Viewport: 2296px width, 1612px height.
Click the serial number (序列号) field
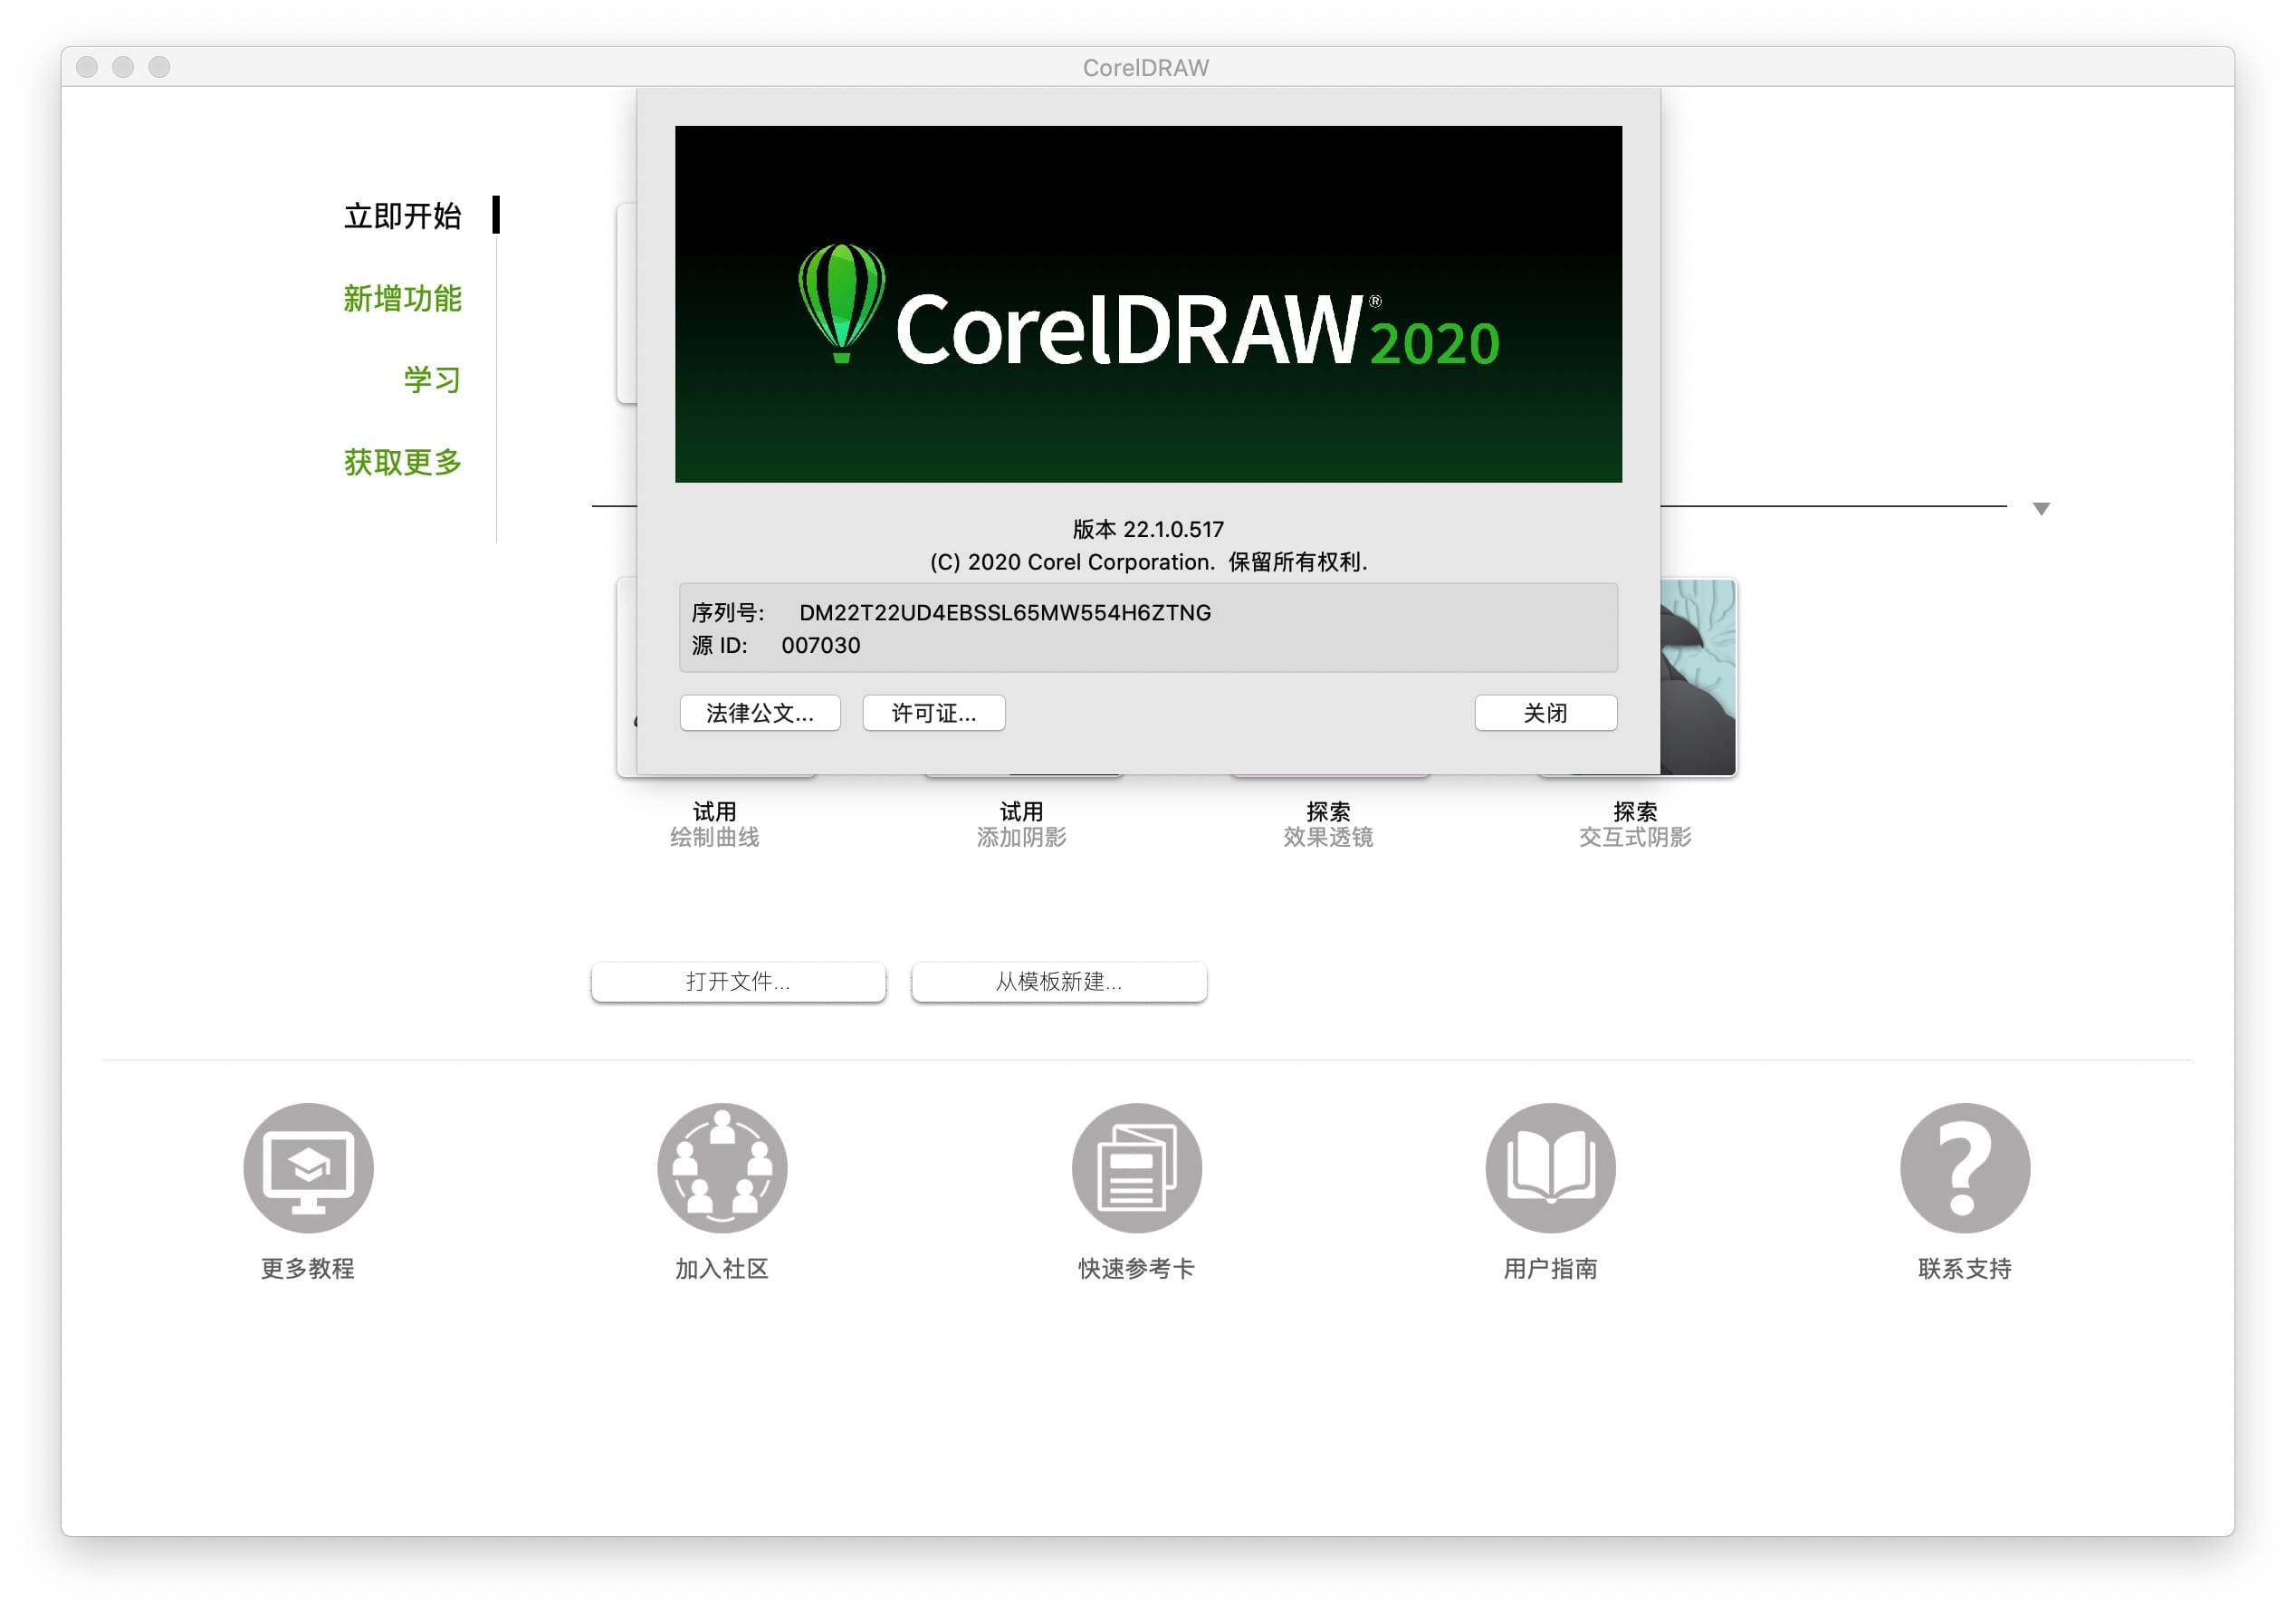point(1004,613)
